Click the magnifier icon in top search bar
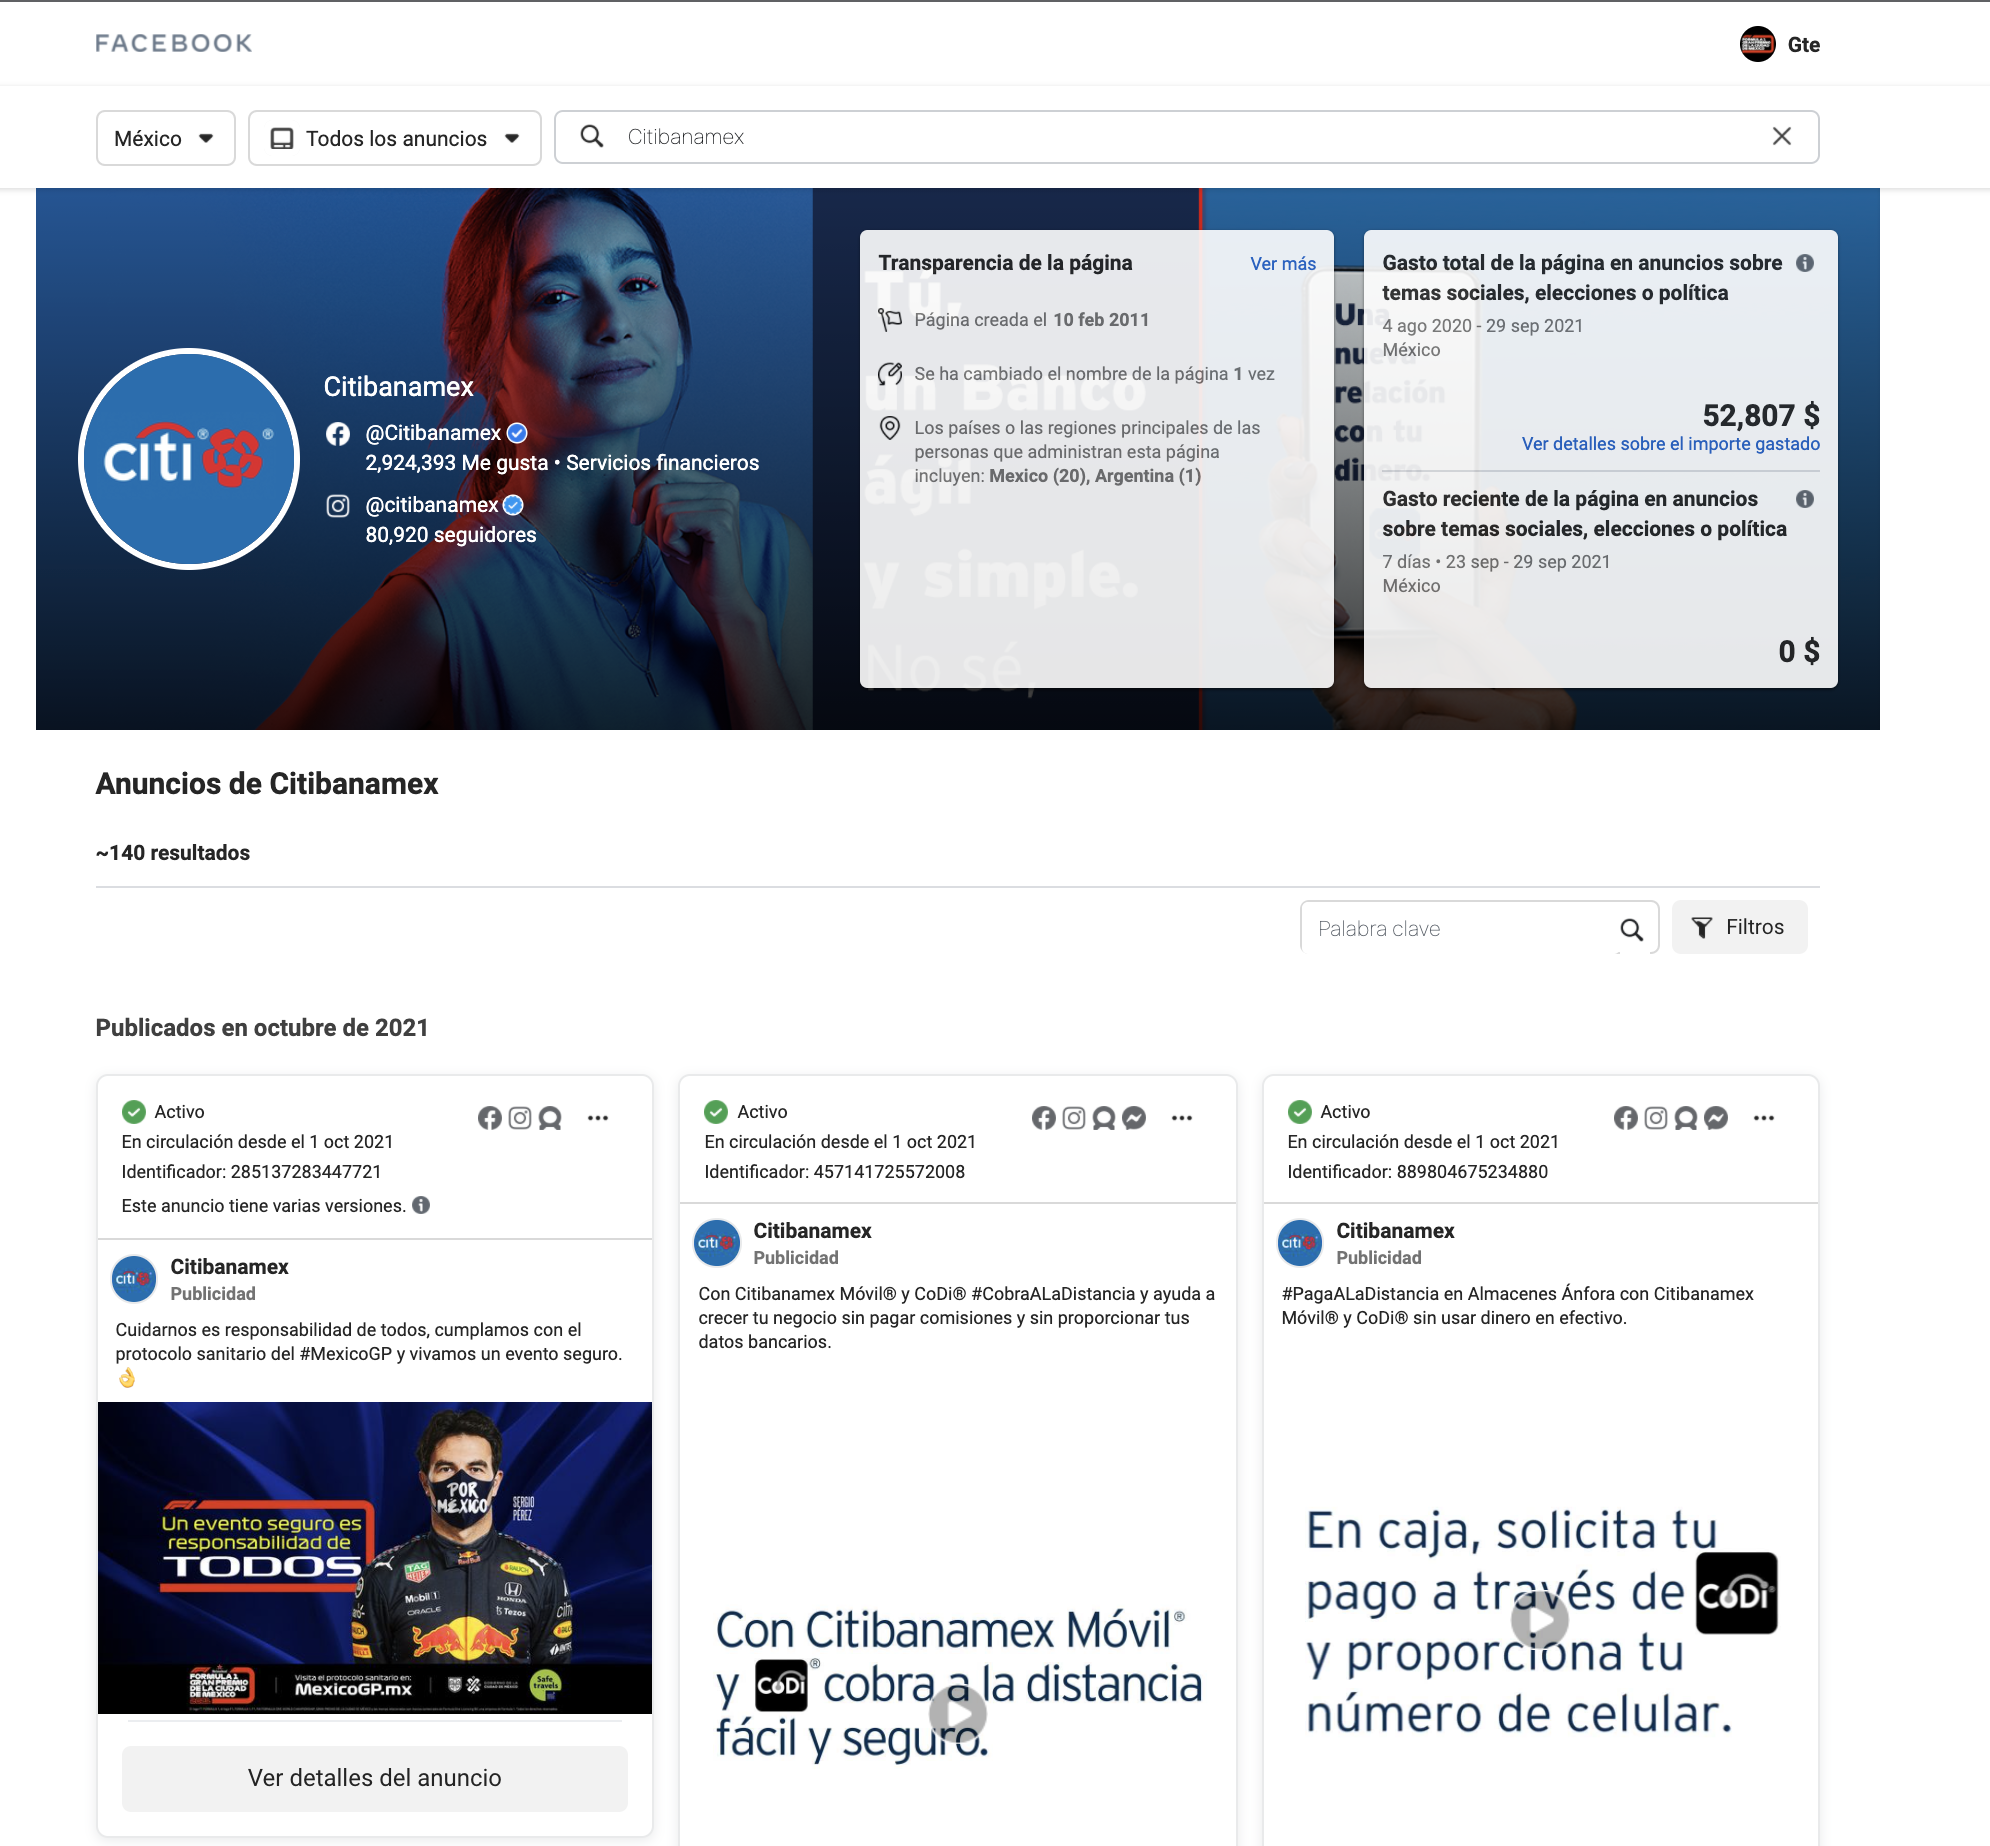Screen dimensions: 1990x1846 pos(592,136)
